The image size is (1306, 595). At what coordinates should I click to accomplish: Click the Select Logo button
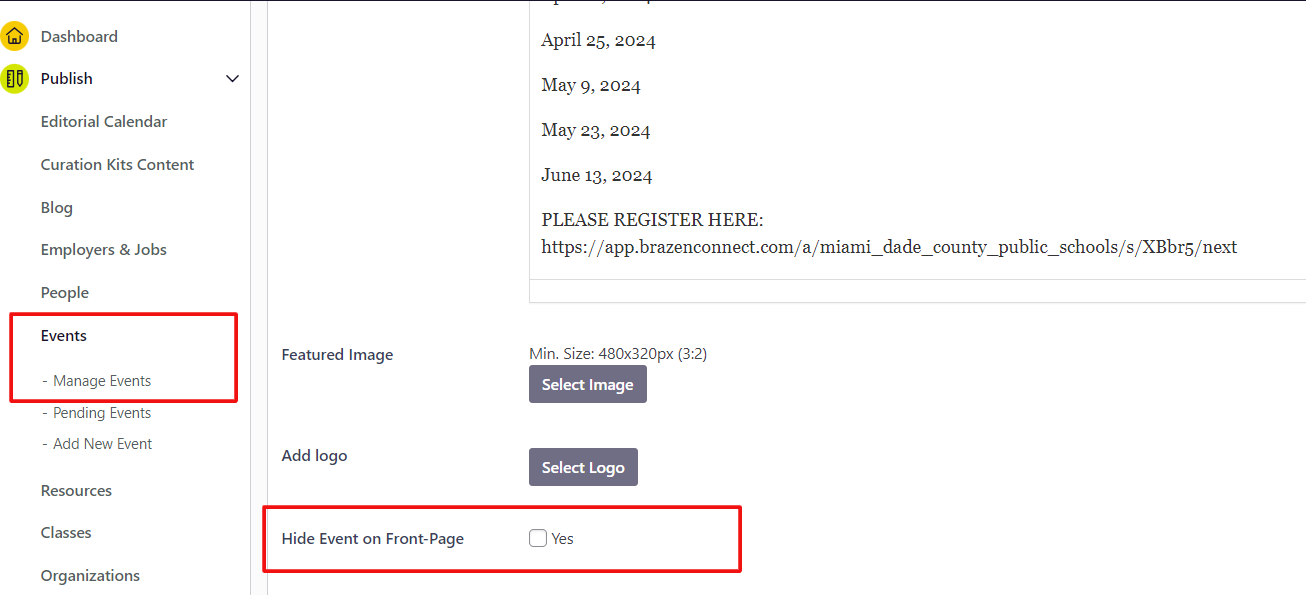[x=583, y=467]
